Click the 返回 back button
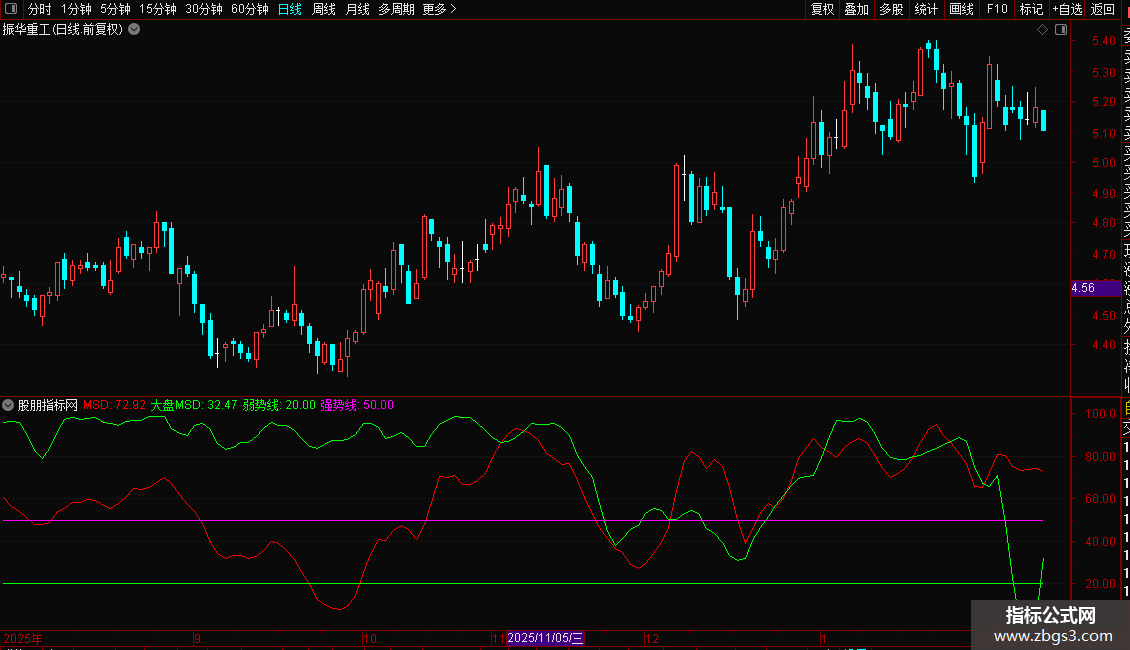 pyautogui.click(x=1103, y=9)
